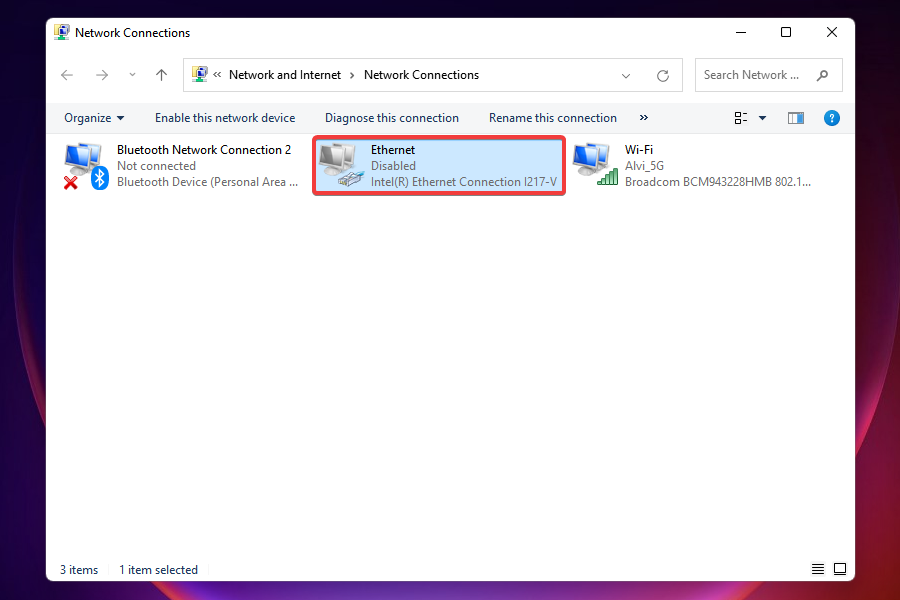900x600 pixels.
Task: Click the address bar control panel icon
Action: pos(200,74)
